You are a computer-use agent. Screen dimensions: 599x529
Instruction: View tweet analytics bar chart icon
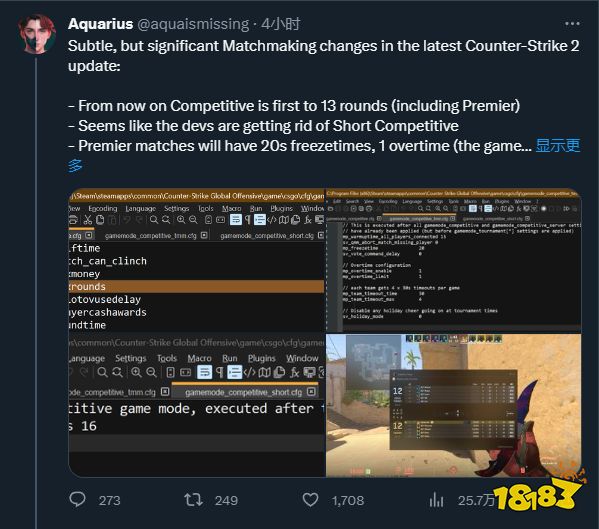tap(436, 500)
